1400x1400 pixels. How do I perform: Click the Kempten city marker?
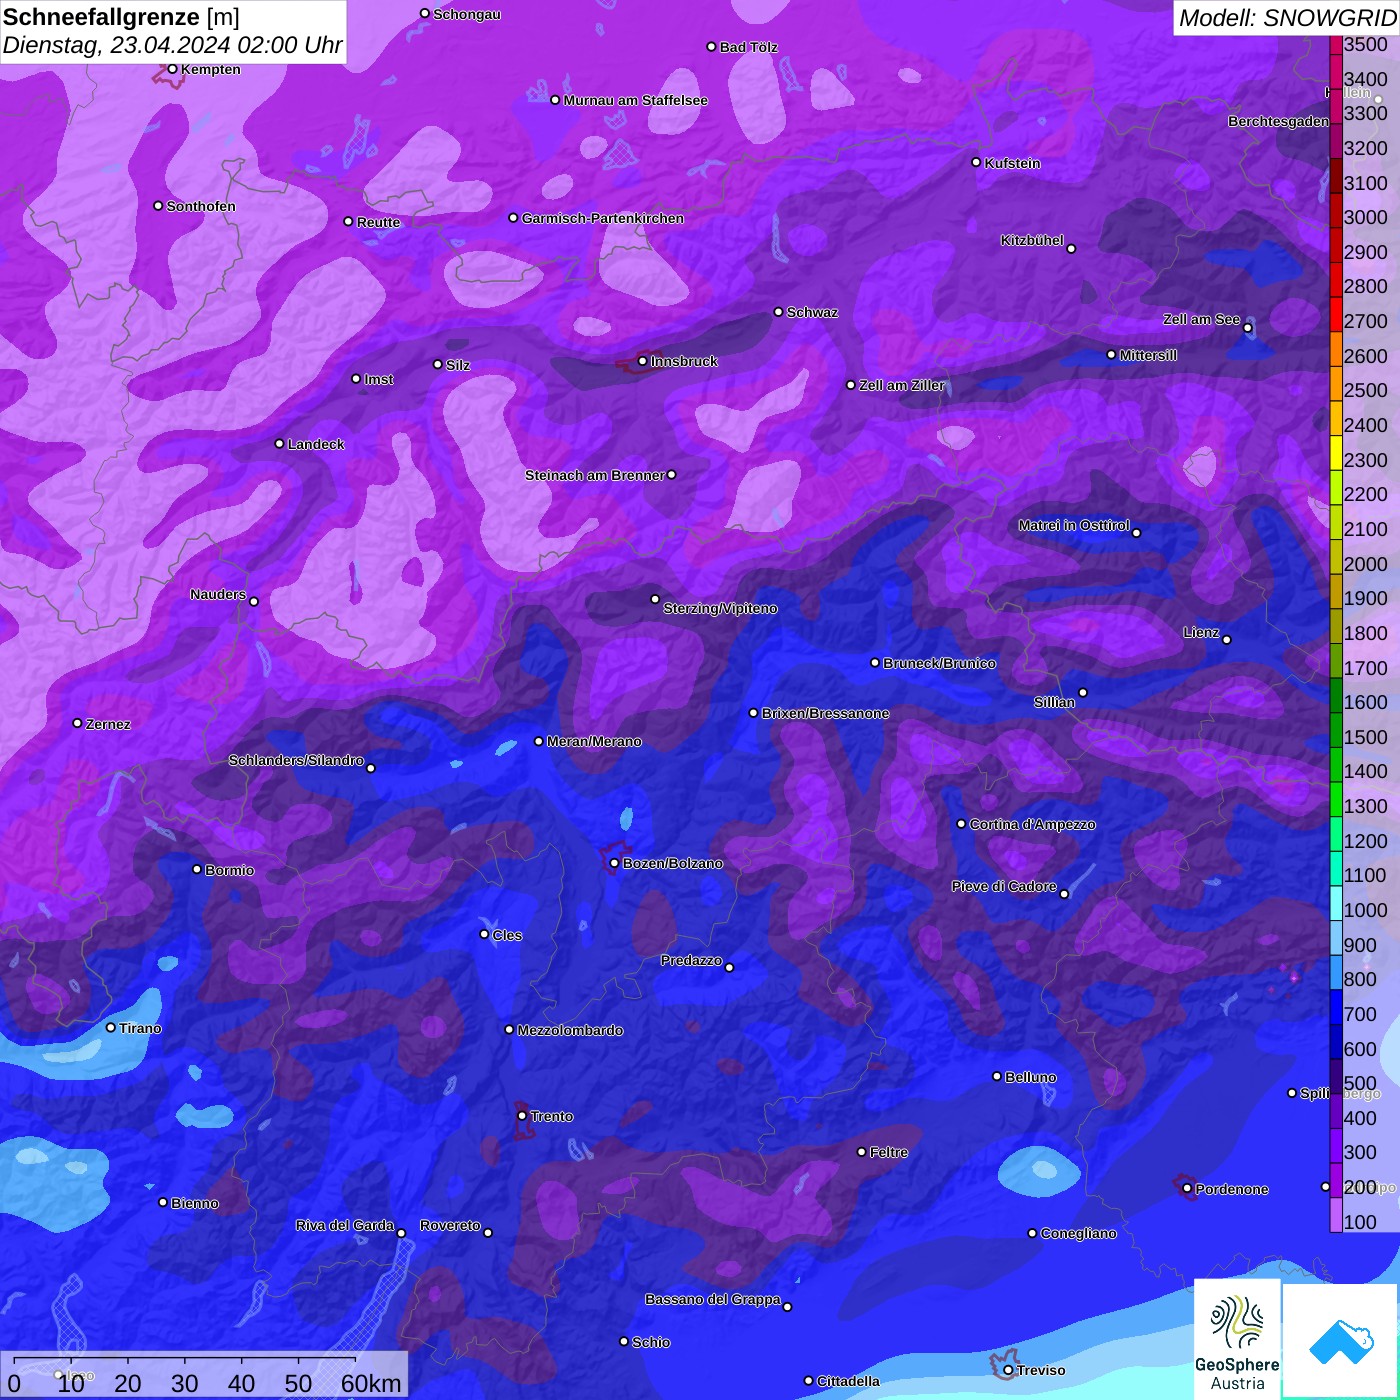pyautogui.click(x=172, y=69)
